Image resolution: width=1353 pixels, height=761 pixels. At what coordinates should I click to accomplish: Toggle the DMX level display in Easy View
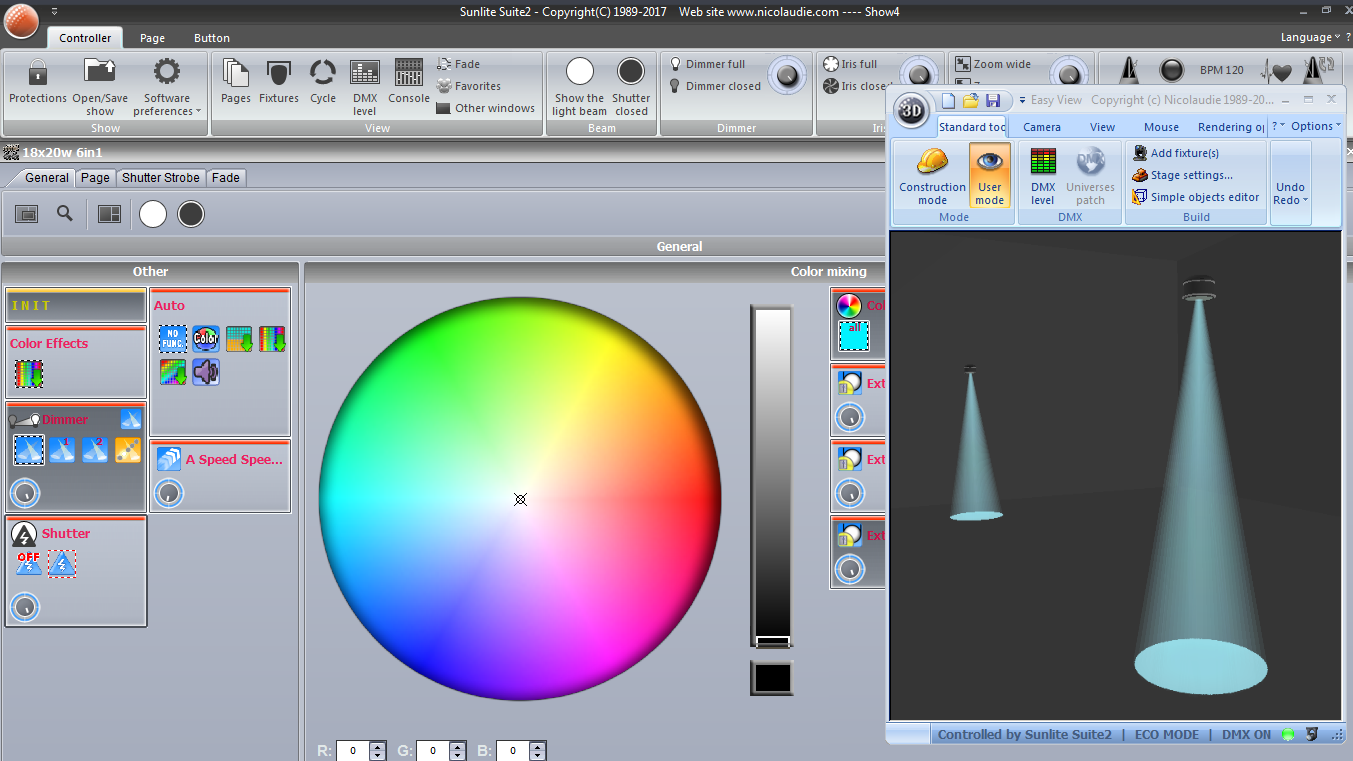point(1043,175)
